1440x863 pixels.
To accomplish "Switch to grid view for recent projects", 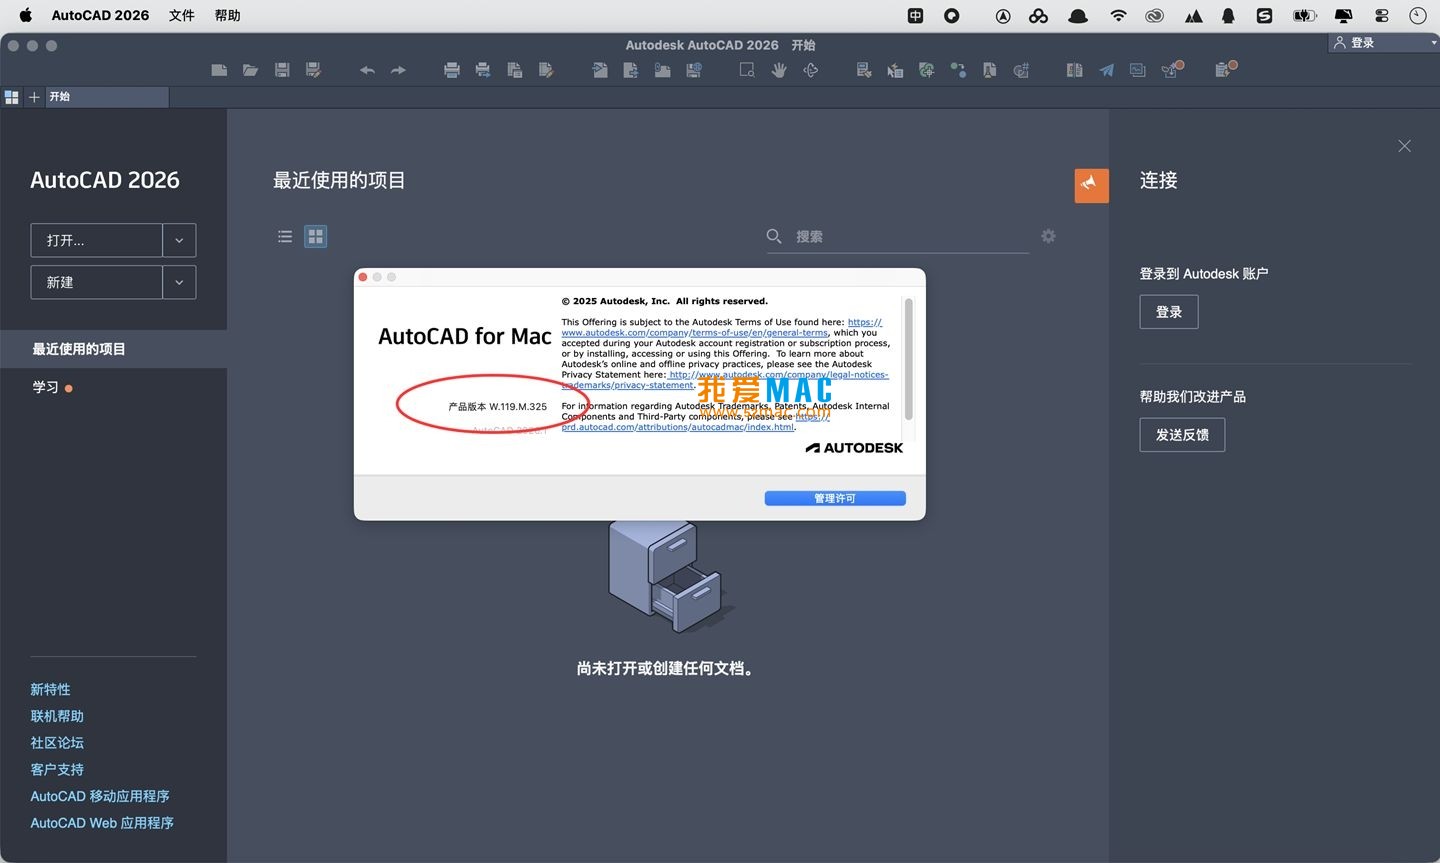I will [315, 236].
